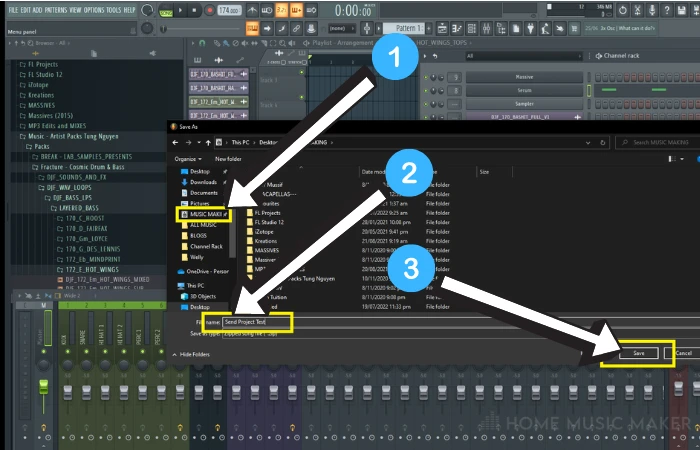Open the VIEW menu
700x450 pixels.
tap(75, 10)
